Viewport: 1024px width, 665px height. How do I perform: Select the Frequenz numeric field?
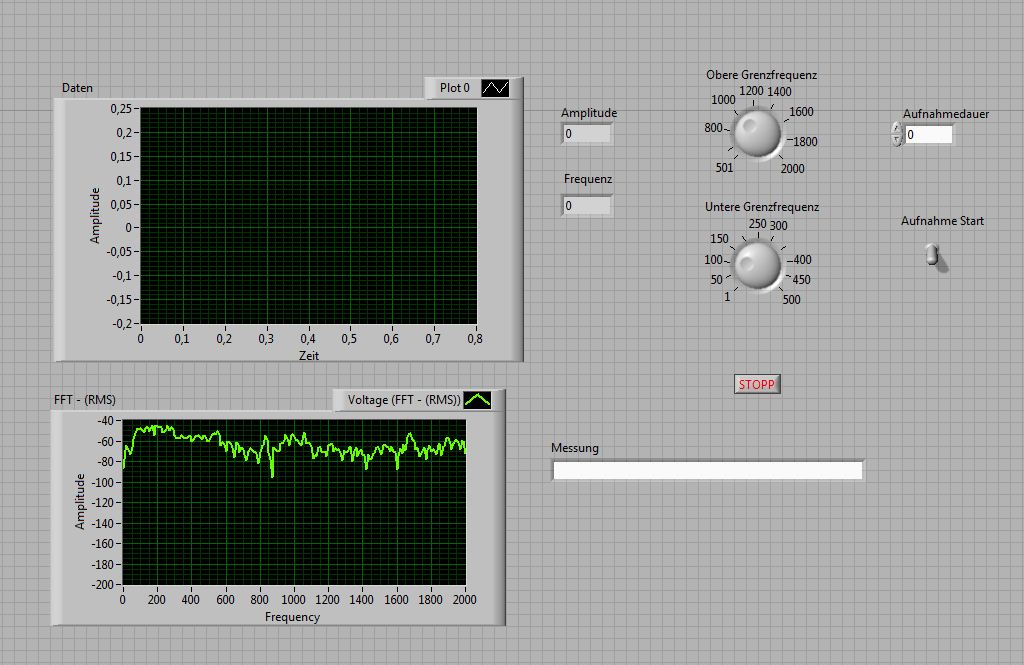coord(587,206)
